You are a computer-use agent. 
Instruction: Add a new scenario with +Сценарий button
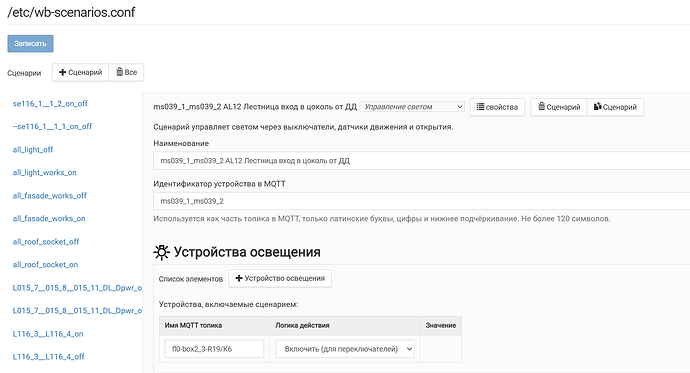tap(81, 73)
